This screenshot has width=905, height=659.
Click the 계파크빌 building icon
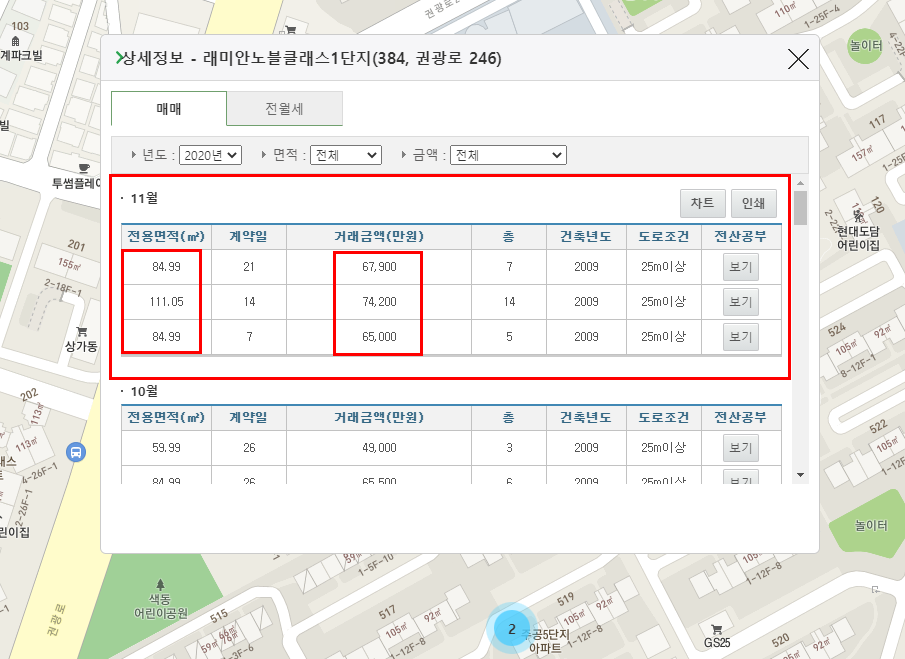[x=16, y=42]
